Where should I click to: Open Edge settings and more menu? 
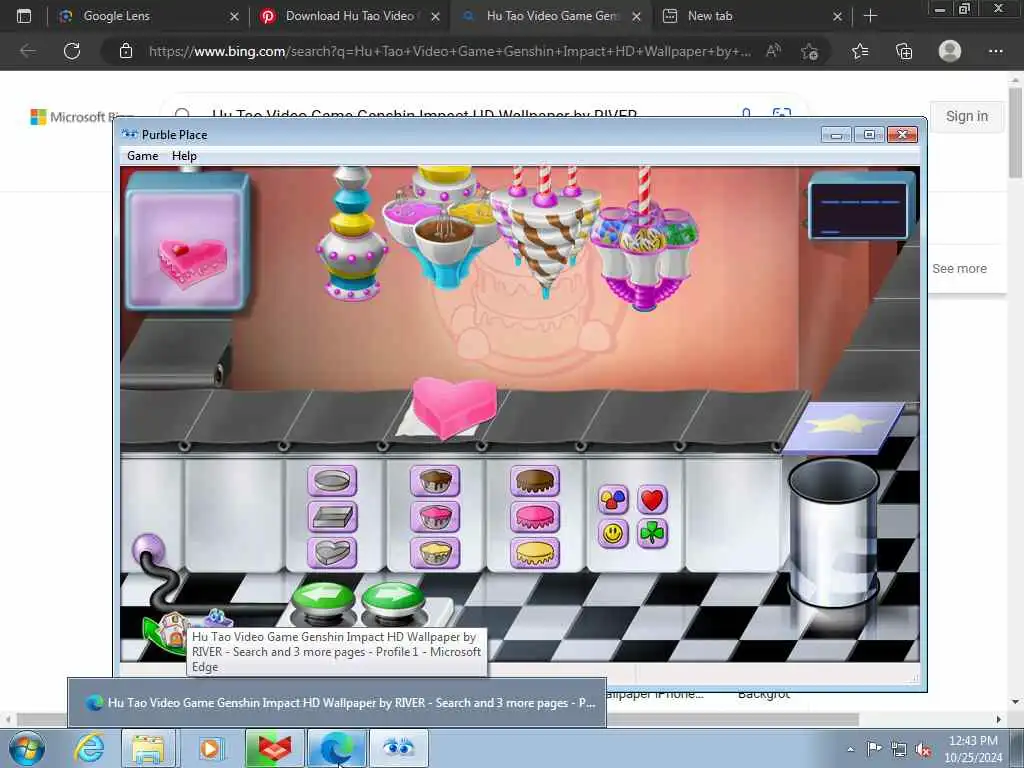tap(995, 51)
